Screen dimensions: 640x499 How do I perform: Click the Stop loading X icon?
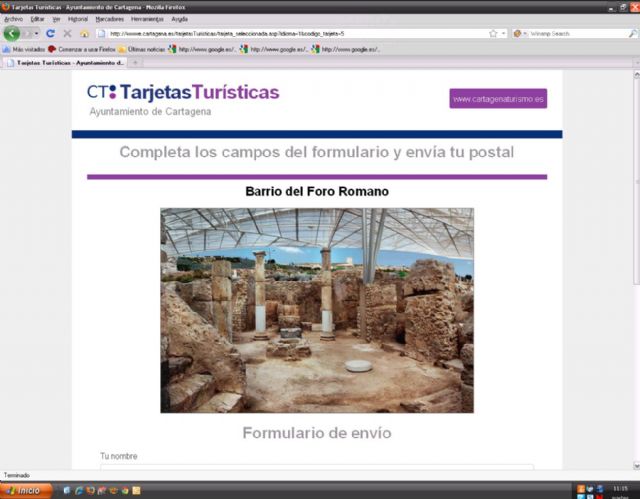pos(67,33)
